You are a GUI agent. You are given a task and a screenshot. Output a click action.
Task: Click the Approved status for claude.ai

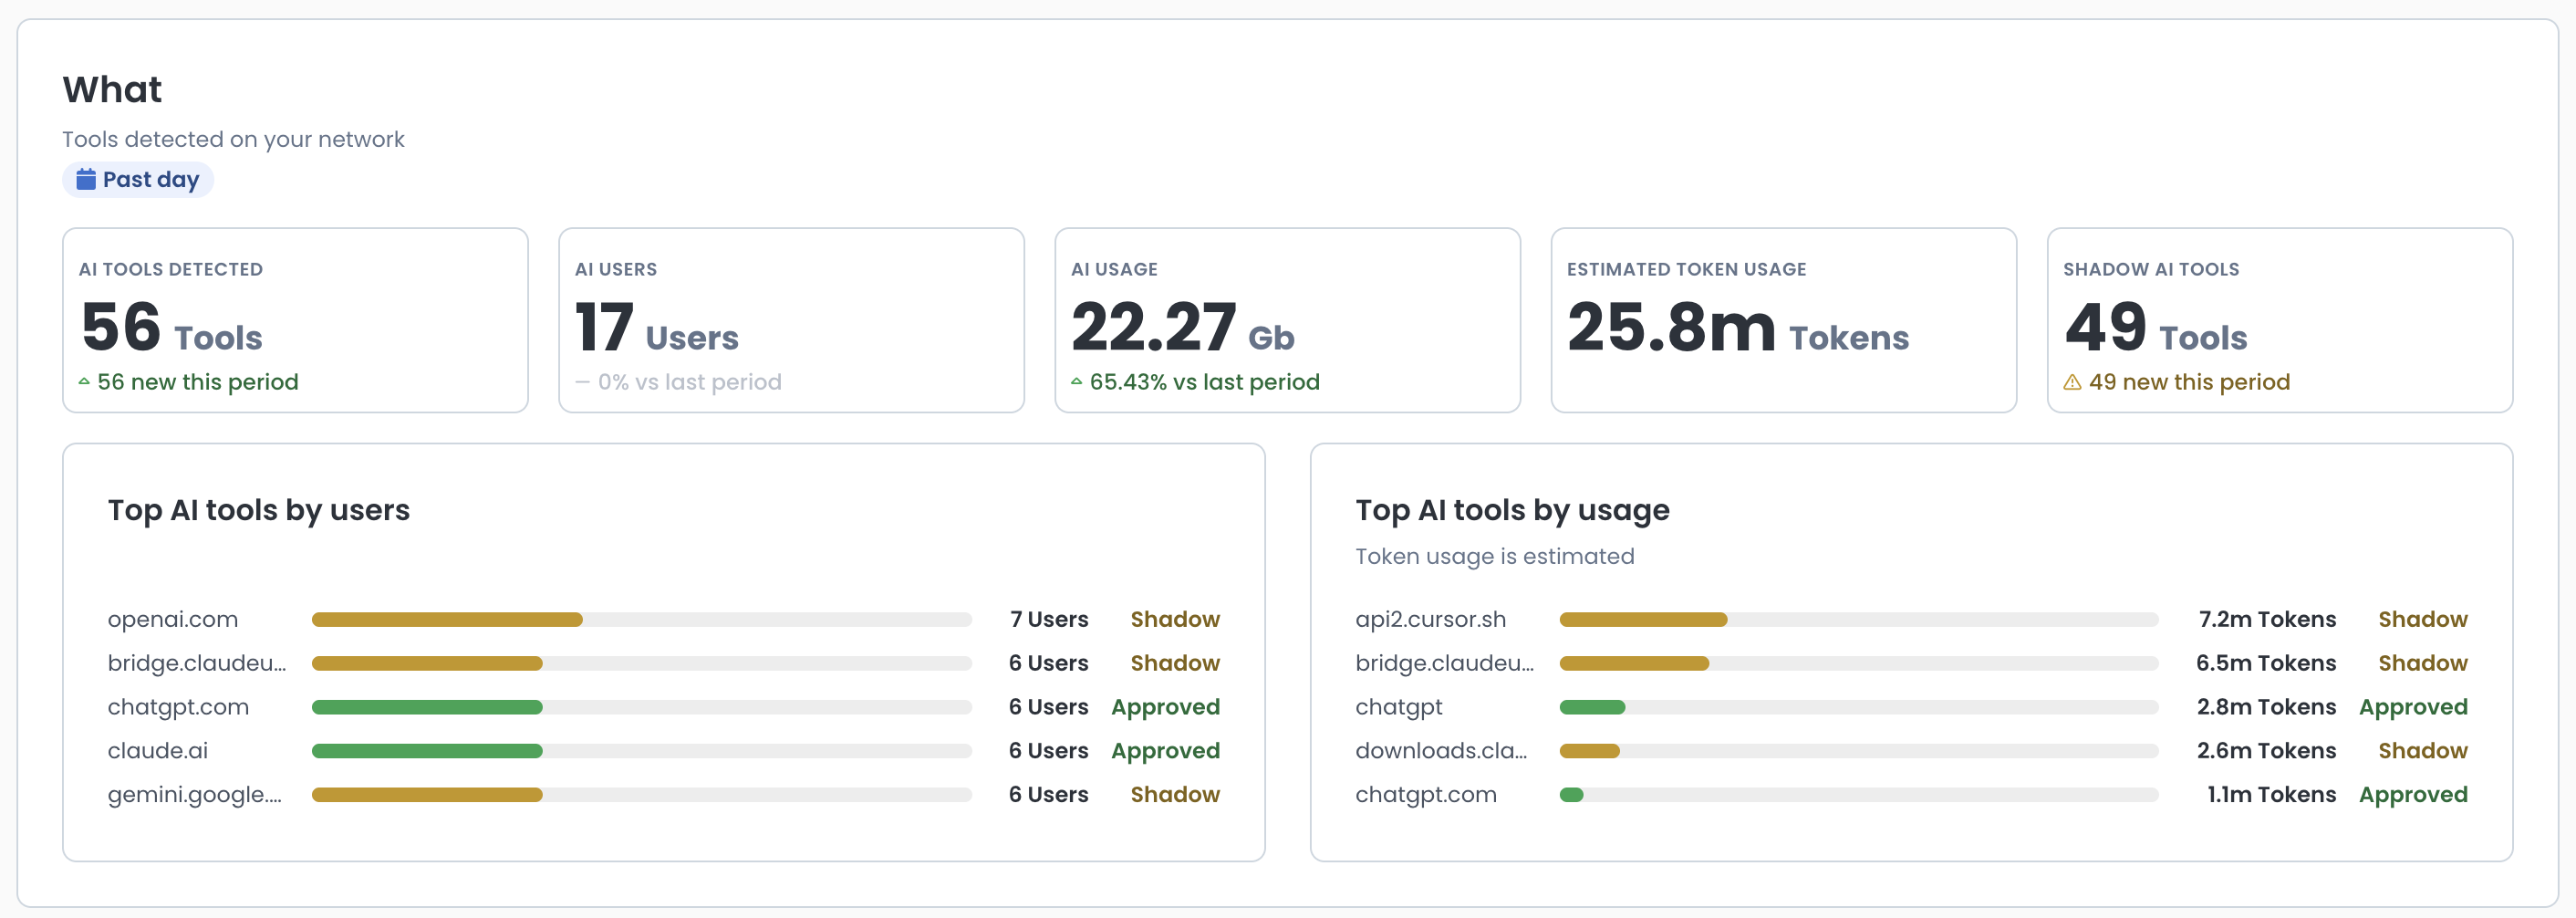(x=1166, y=751)
